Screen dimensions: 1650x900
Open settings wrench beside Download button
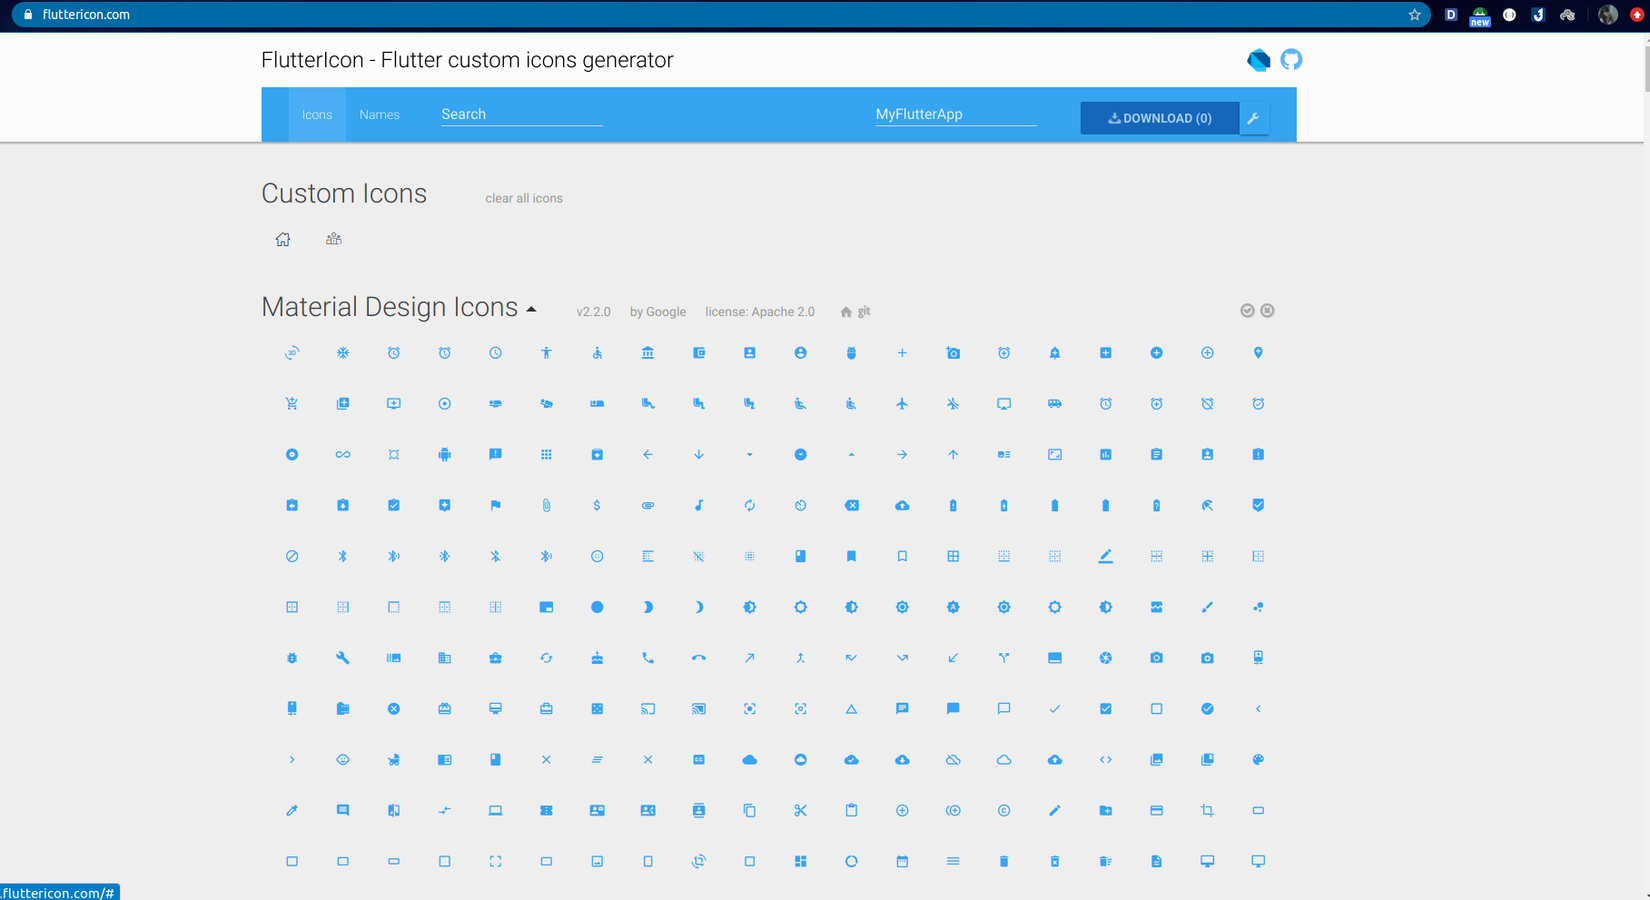pos(1254,118)
